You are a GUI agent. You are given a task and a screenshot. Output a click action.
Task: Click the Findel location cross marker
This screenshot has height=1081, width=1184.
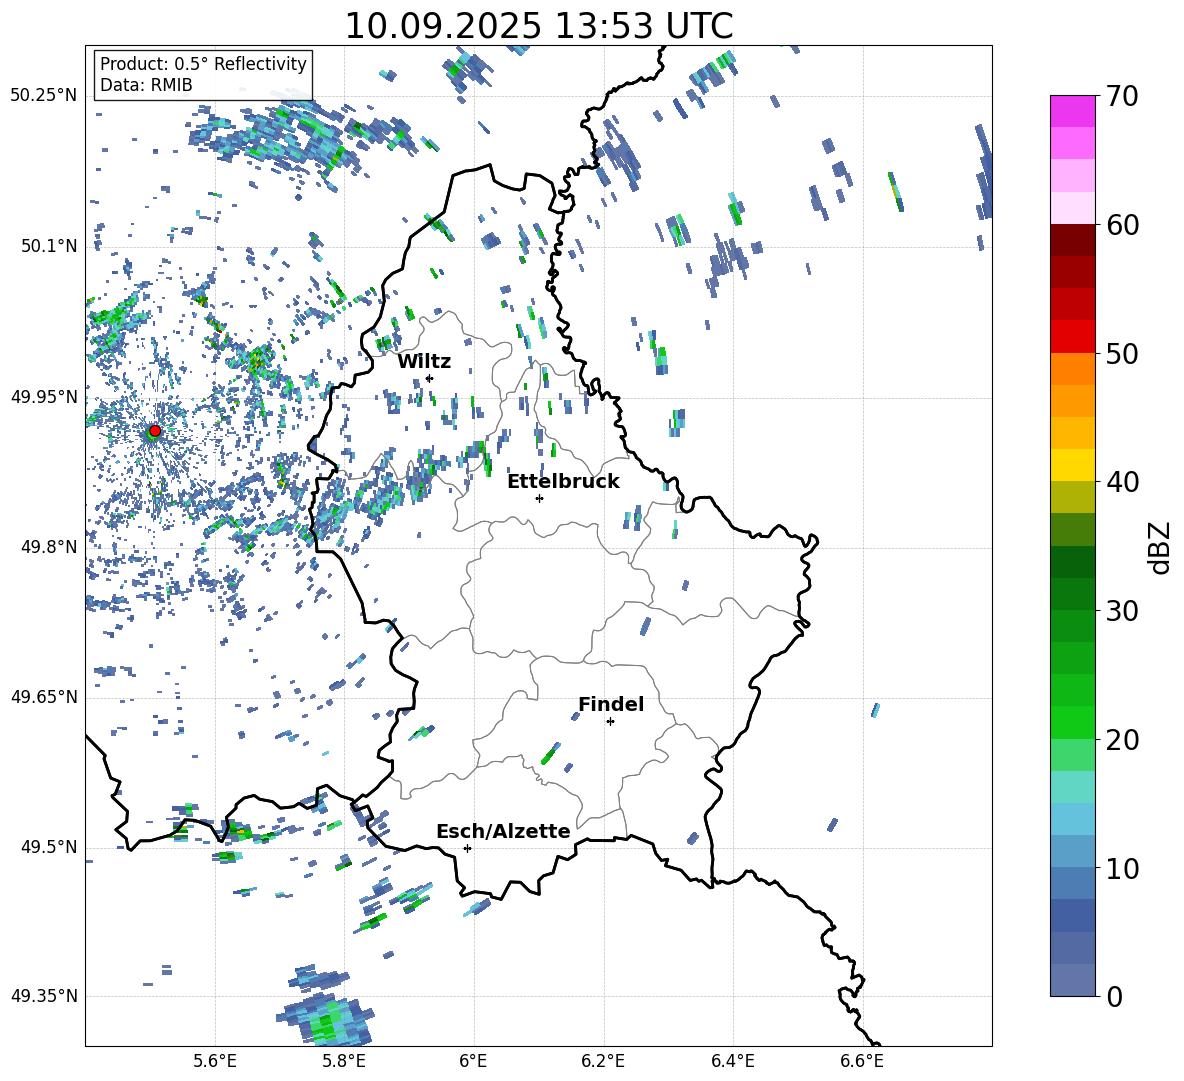(x=610, y=722)
